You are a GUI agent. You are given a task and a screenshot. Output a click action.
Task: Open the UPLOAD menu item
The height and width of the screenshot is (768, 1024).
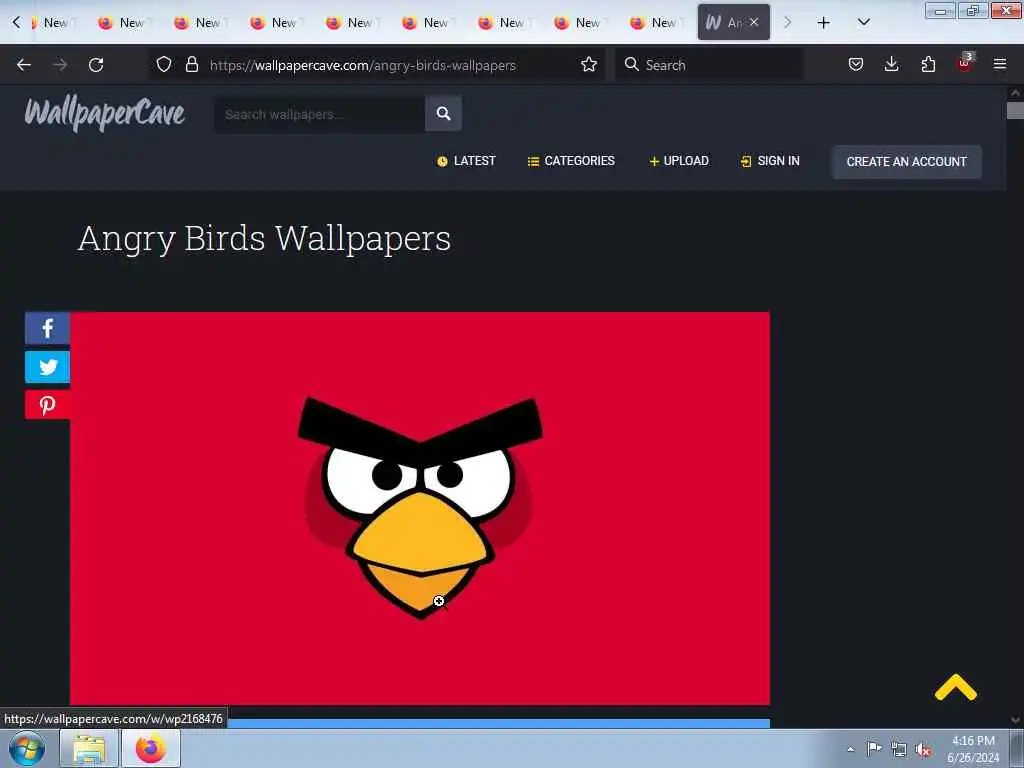tap(679, 161)
